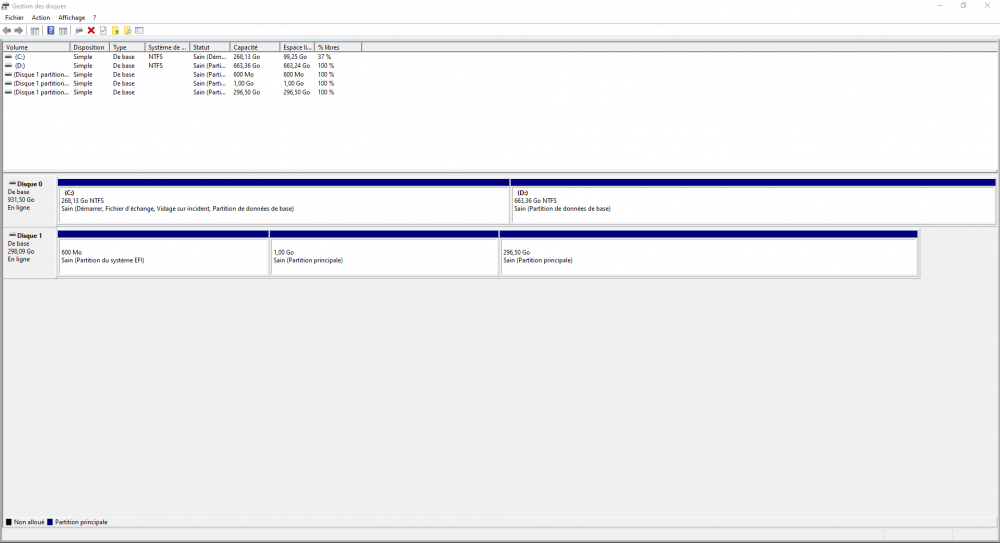Image resolution: width=1000 pixels, height=543 pixels.
Task: Toggle the console tree pane toolbar icon
Action: point(35,30)
